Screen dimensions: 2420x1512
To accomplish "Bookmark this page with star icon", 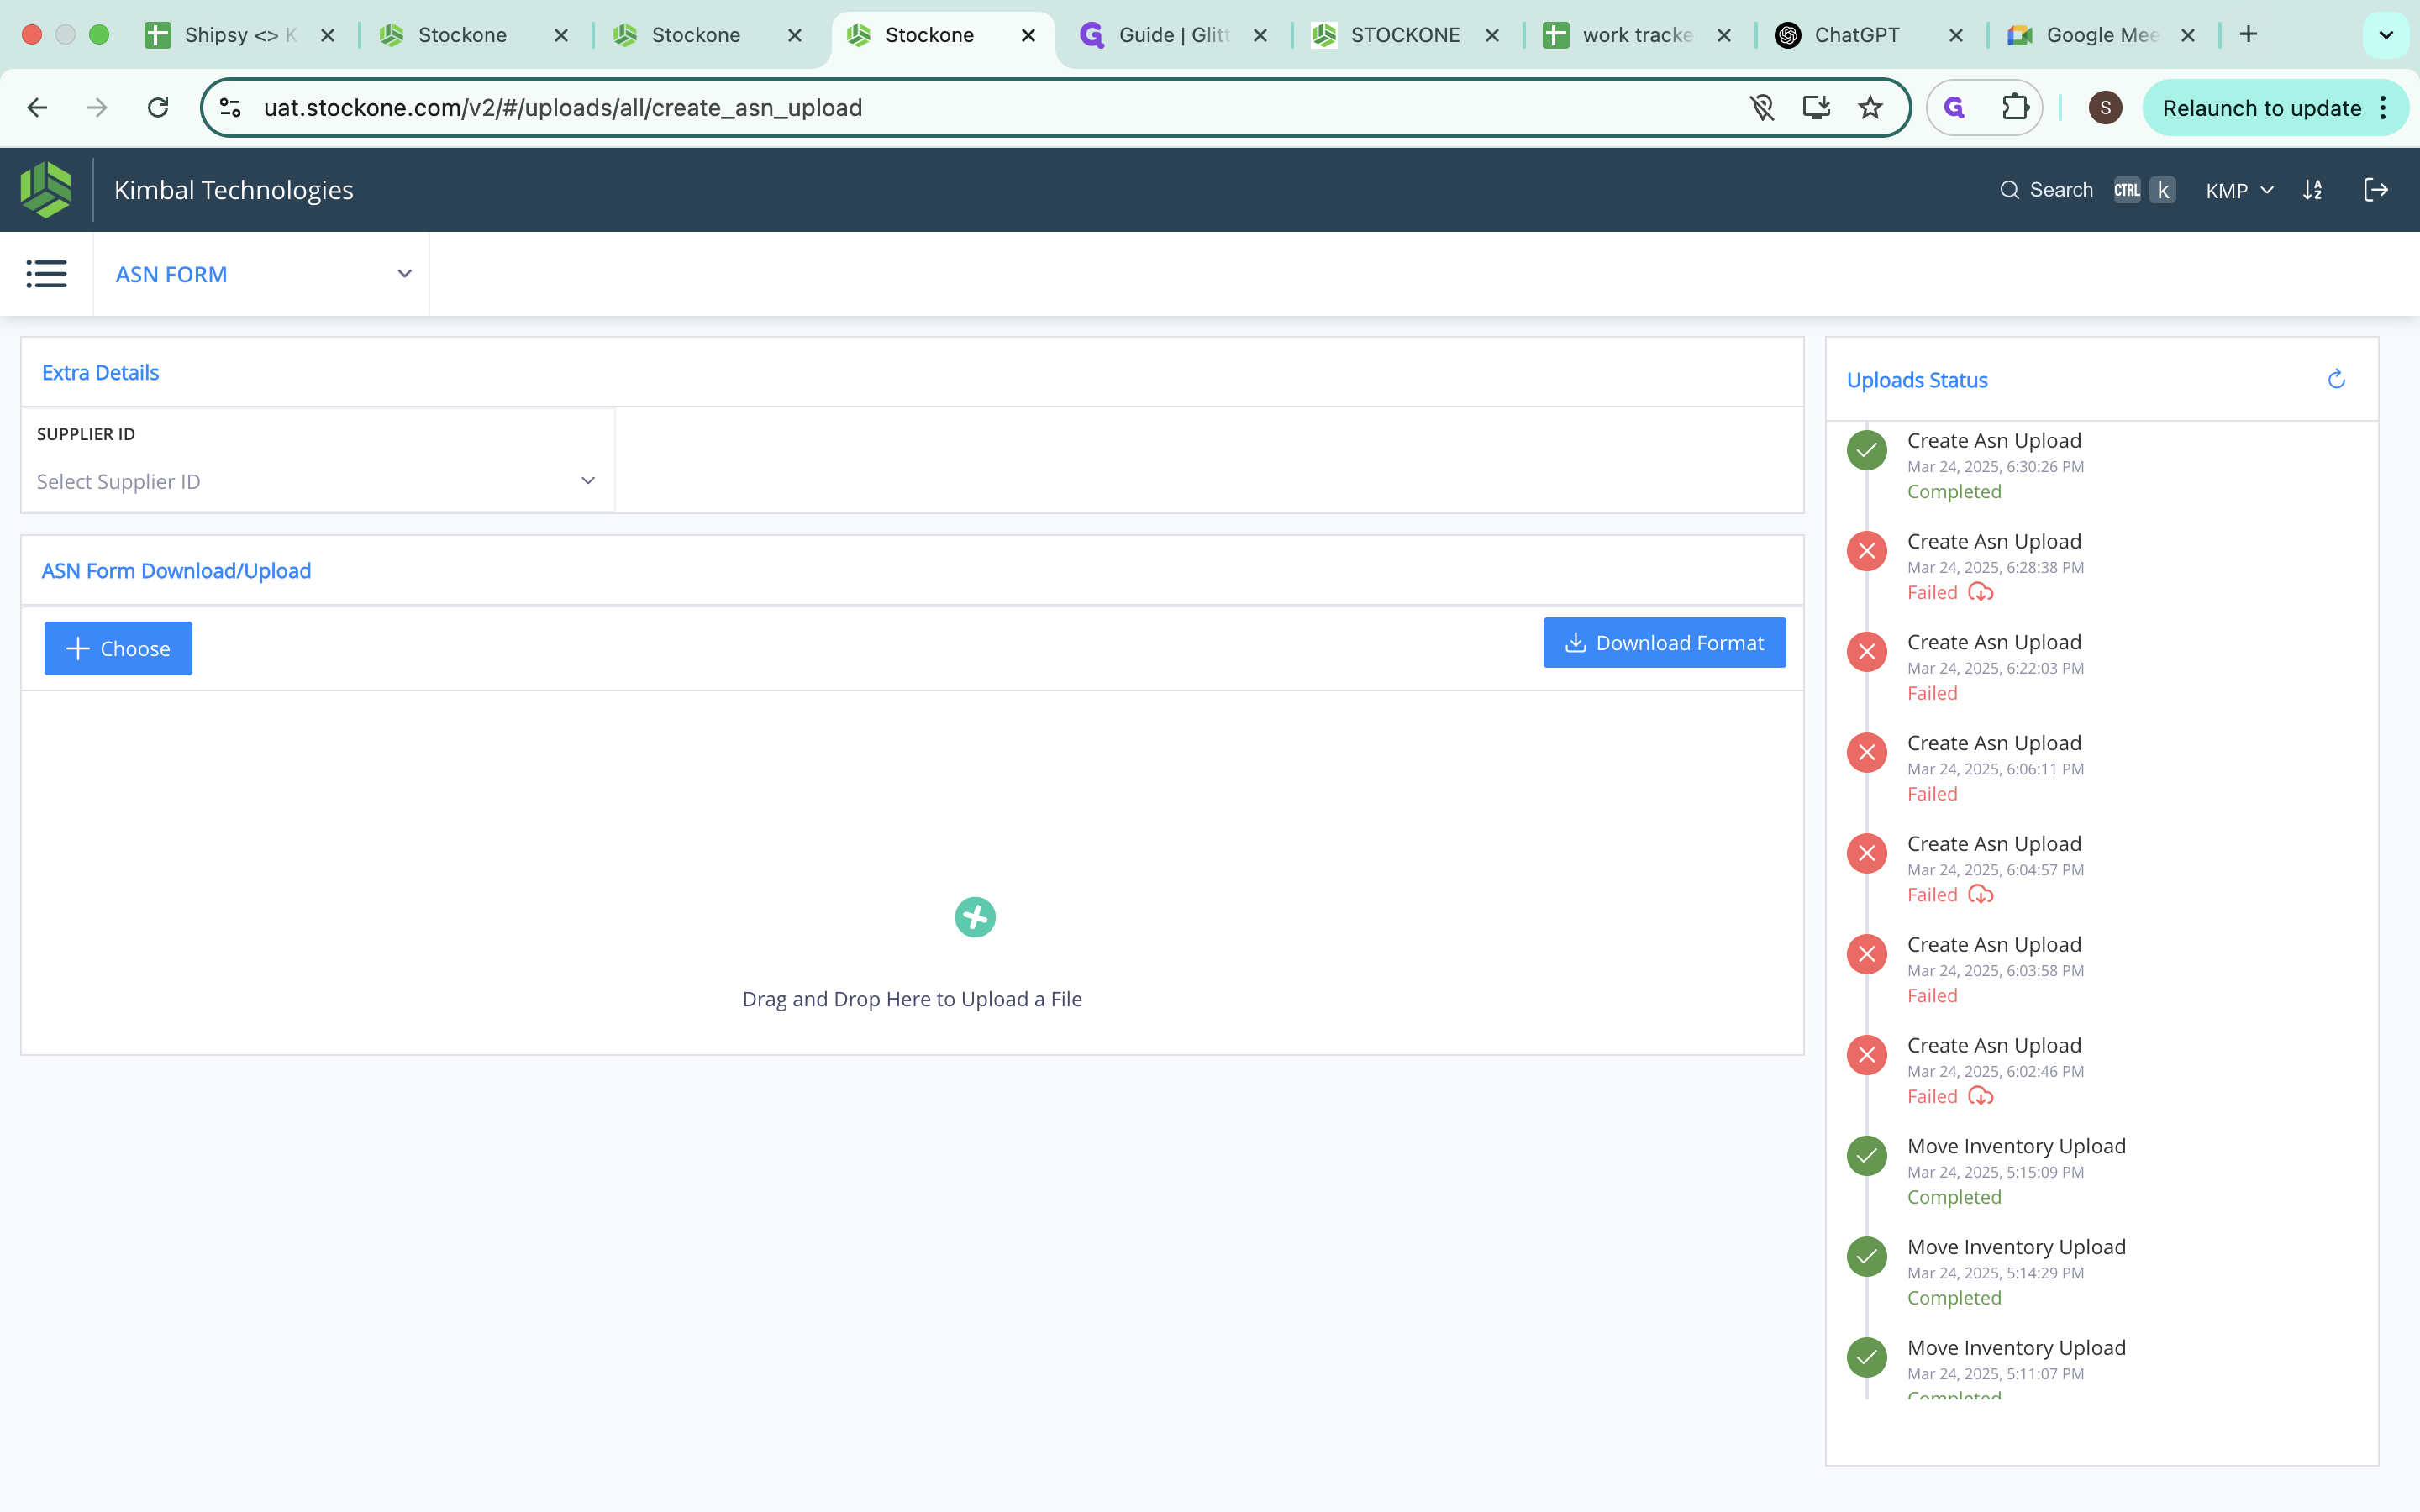I will [1870, 108].
